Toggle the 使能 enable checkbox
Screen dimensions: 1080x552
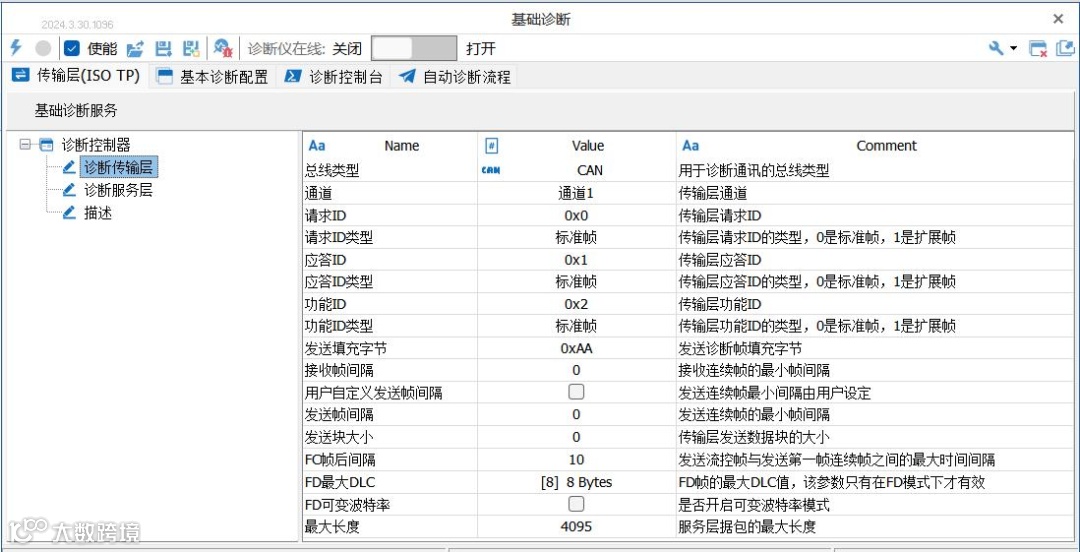[x=72, y=49]
